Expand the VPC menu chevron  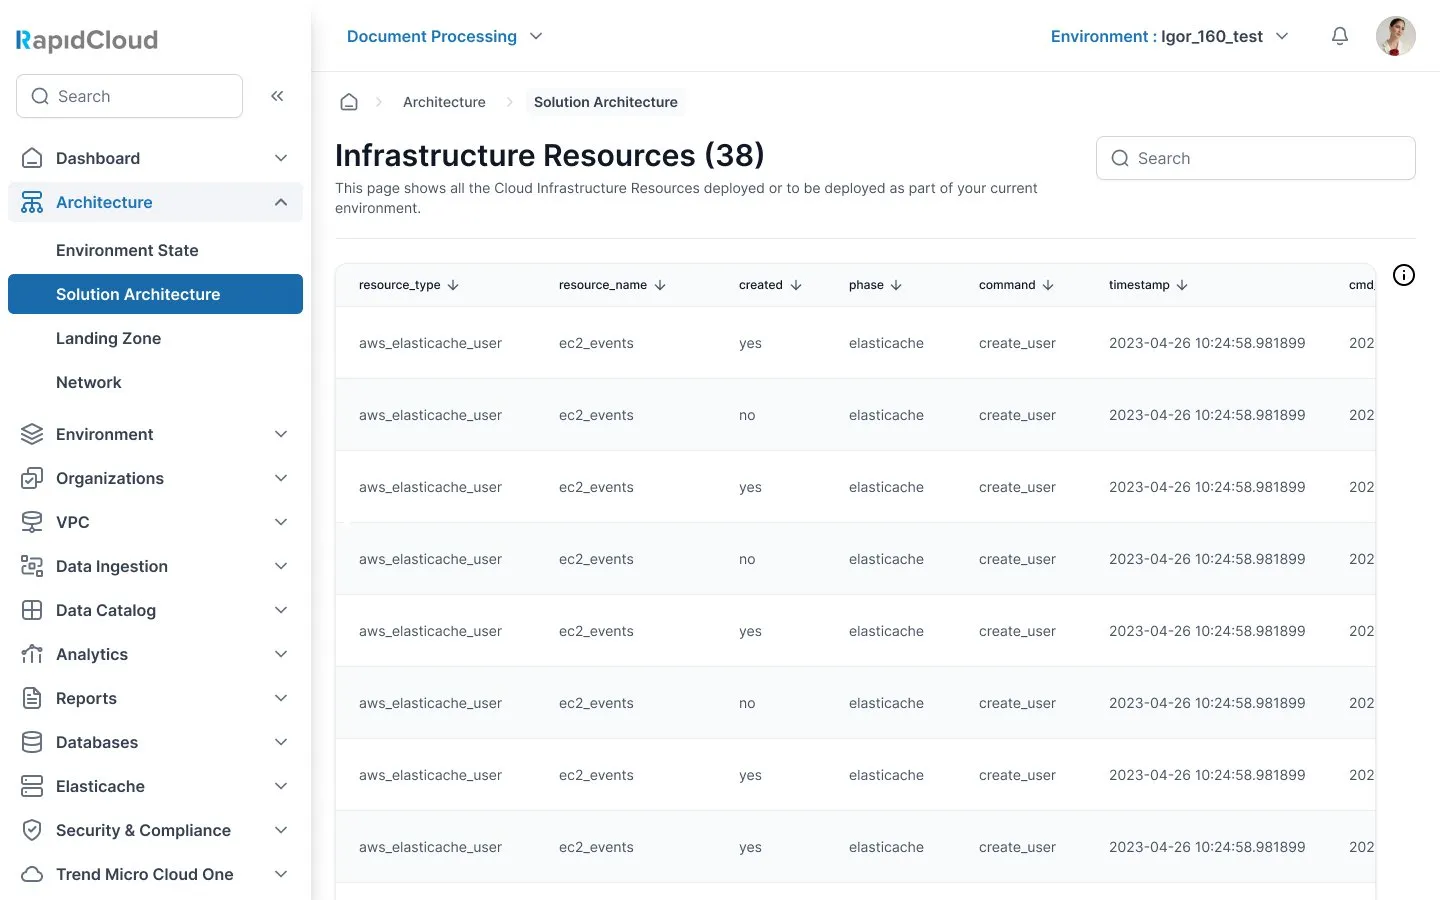[281, 522]
